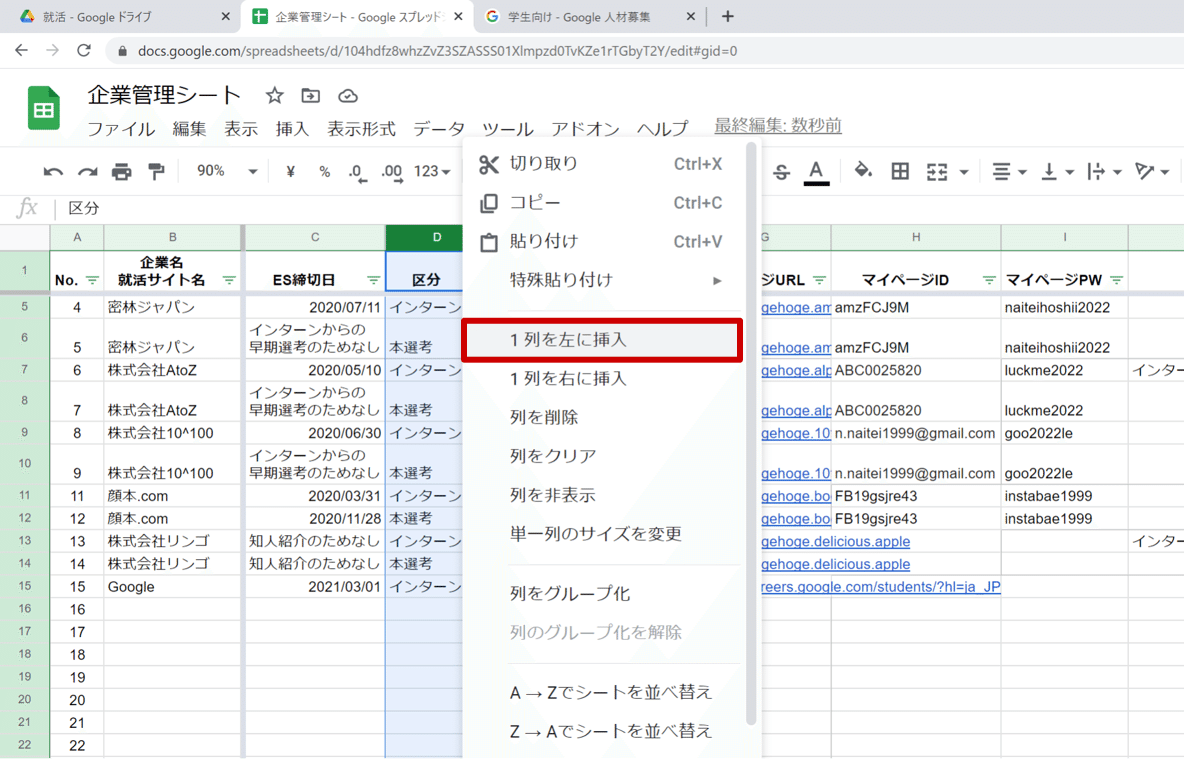The image size is (1184, 759).
Task: Open the vertical align dropdown
Action: 1057,172
